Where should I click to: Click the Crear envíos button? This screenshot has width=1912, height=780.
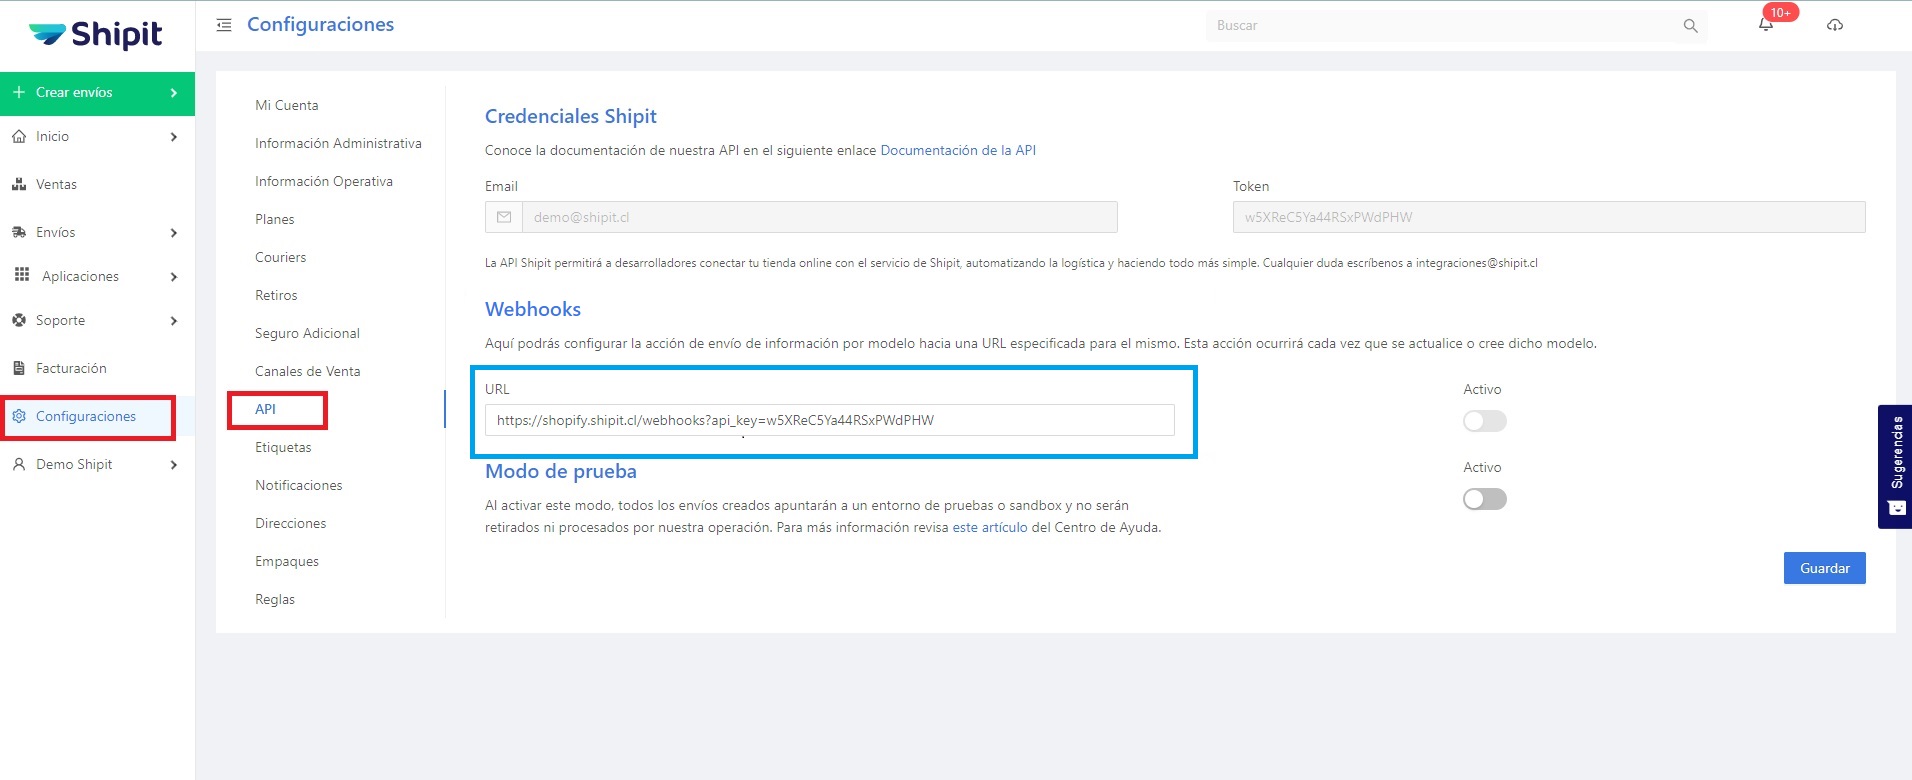(97, 93)
